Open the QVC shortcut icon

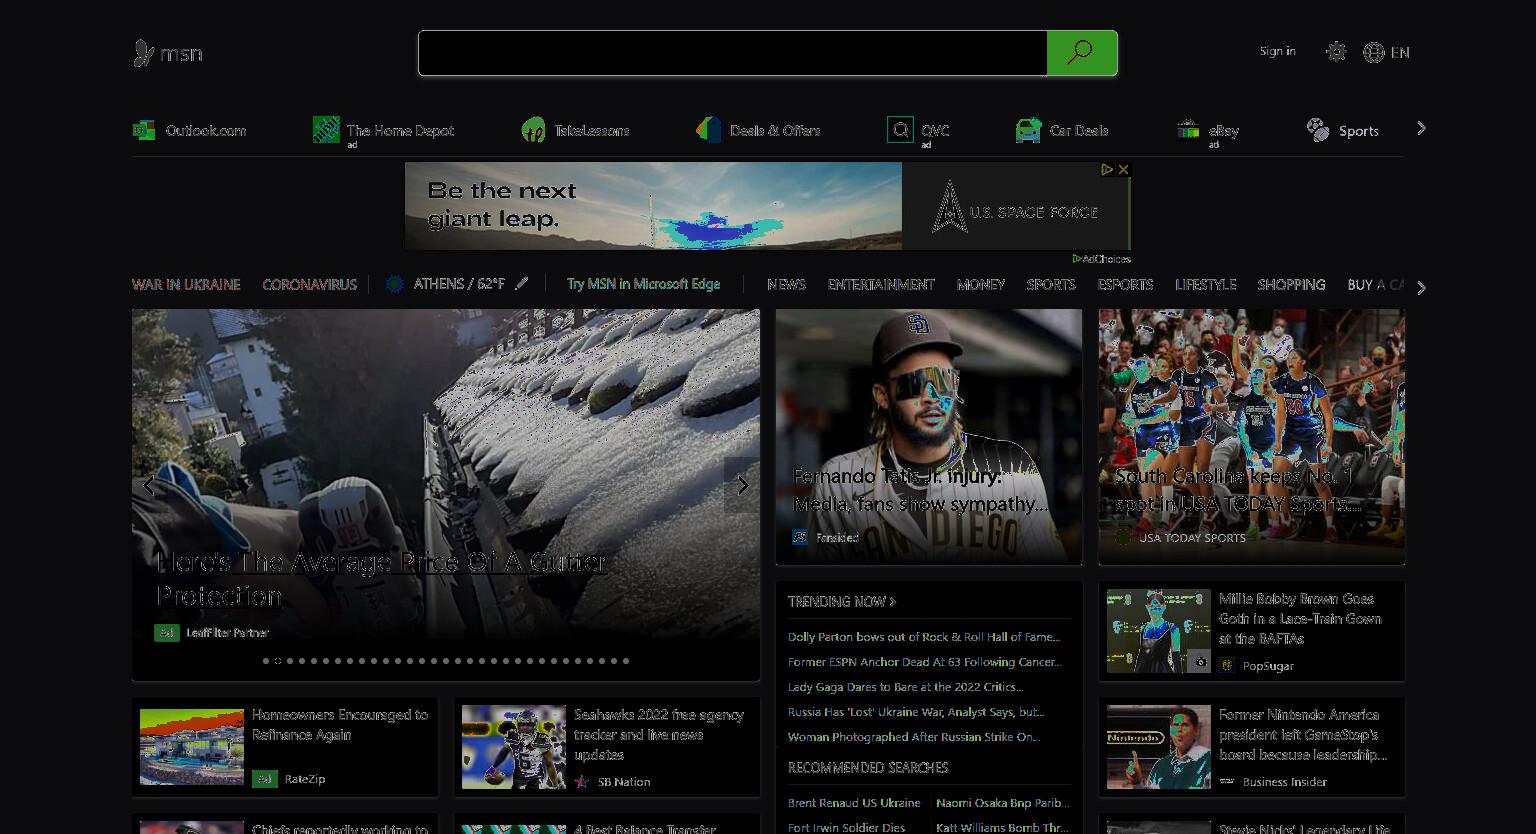tap(900, 130)
